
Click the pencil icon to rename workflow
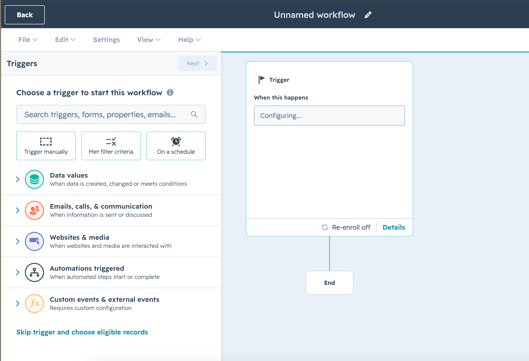tap(368, 15)
